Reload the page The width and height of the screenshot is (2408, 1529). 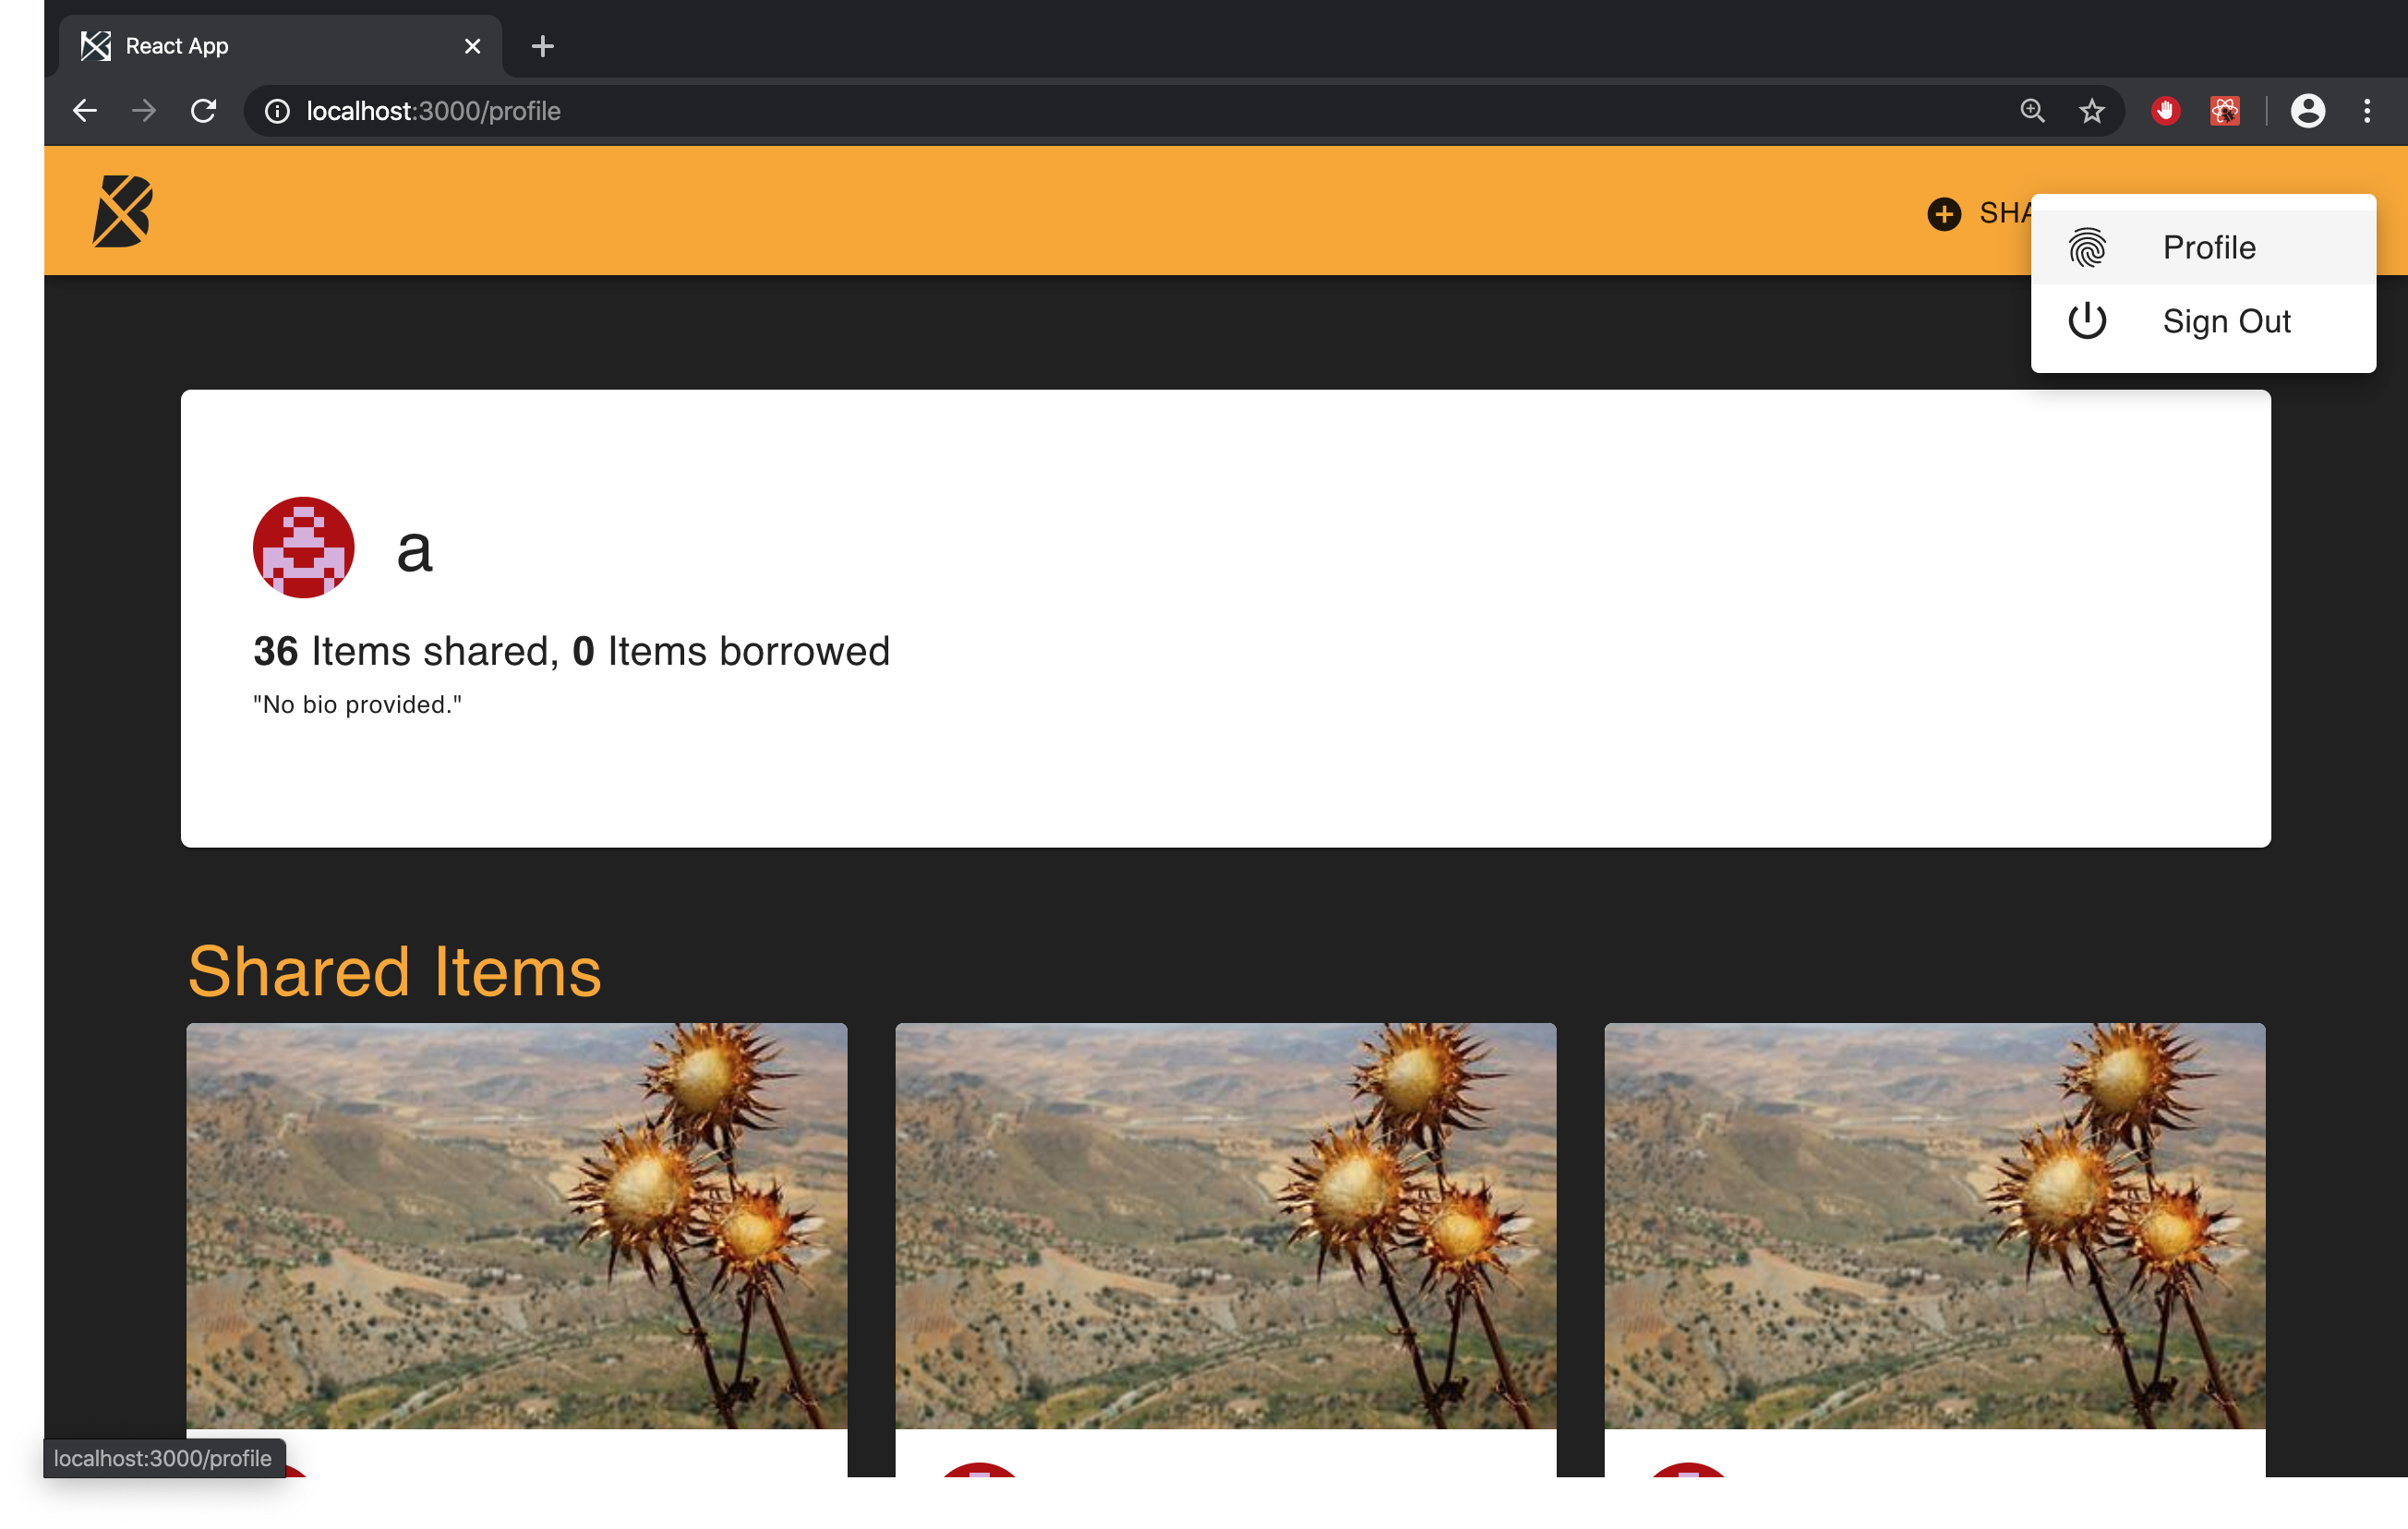pyautogui.click(x=203, y=111)
